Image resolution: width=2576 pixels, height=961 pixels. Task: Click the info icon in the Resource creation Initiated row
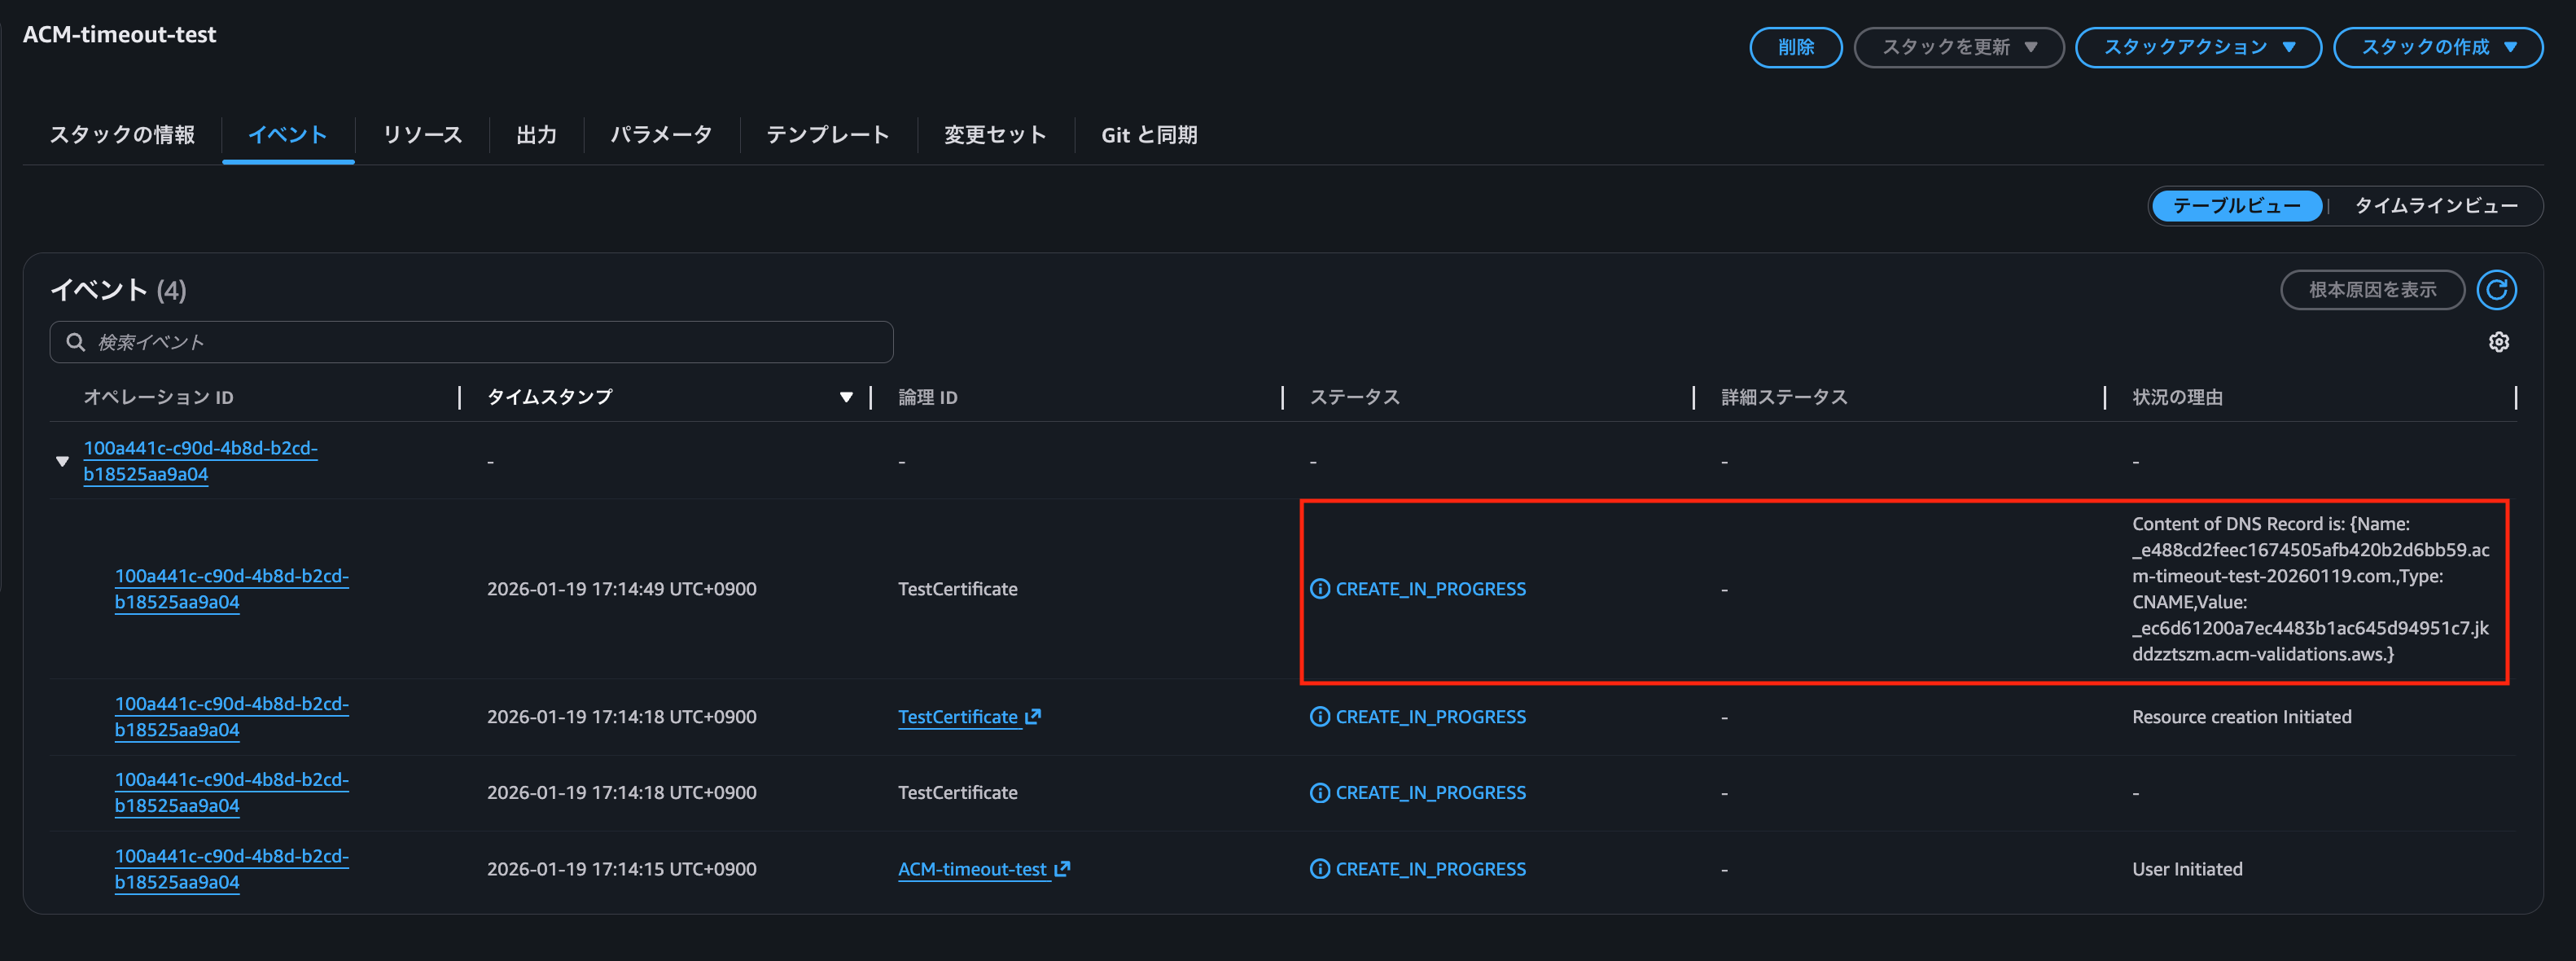pos(1319,716)
